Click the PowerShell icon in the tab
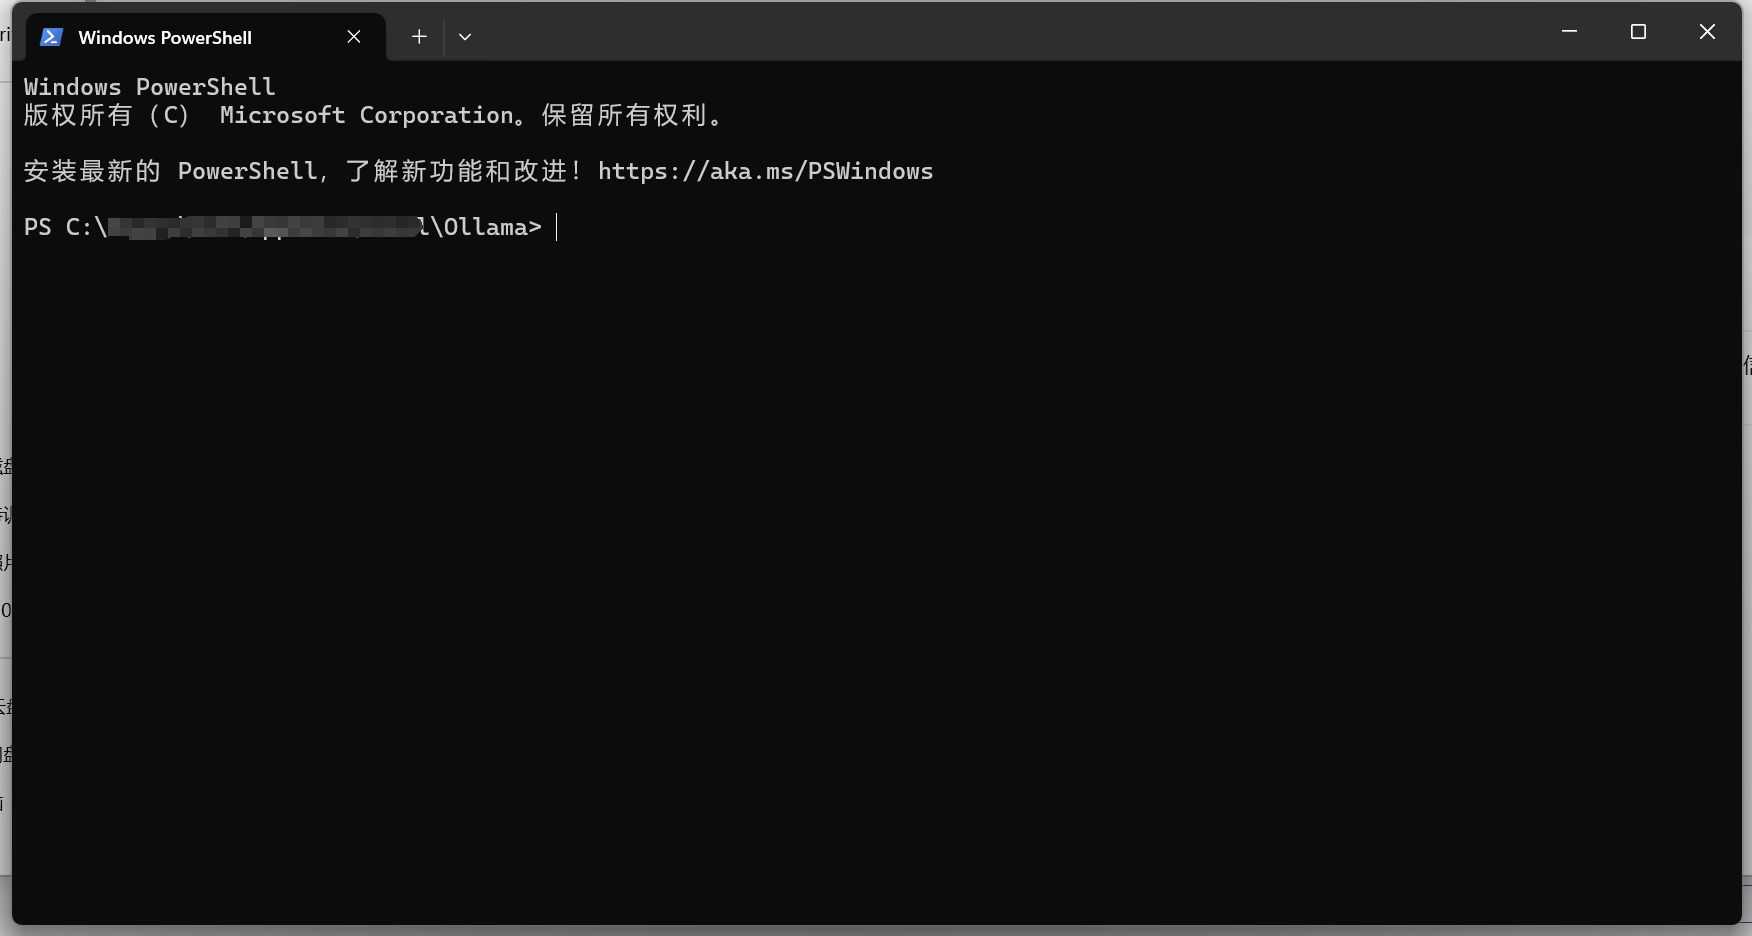The image size is (1752, 936). 51,37
